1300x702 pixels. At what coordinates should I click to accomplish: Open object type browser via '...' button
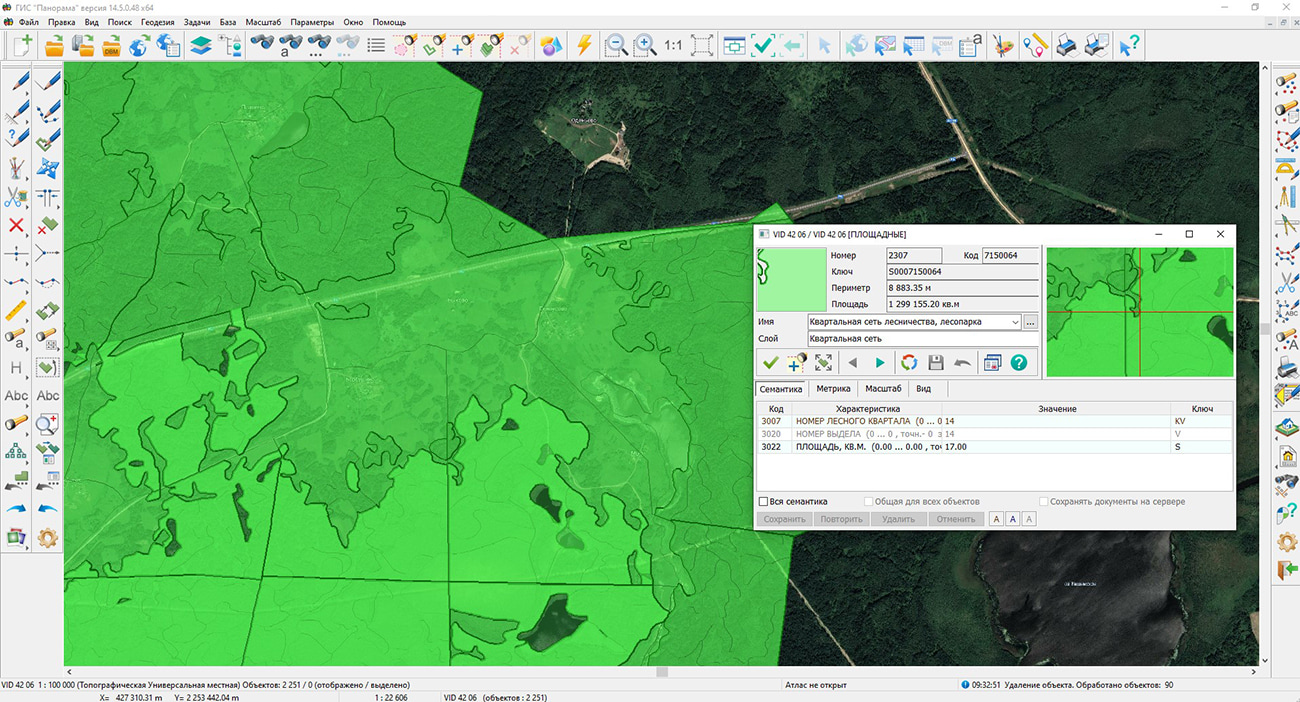pos(1031,322)
